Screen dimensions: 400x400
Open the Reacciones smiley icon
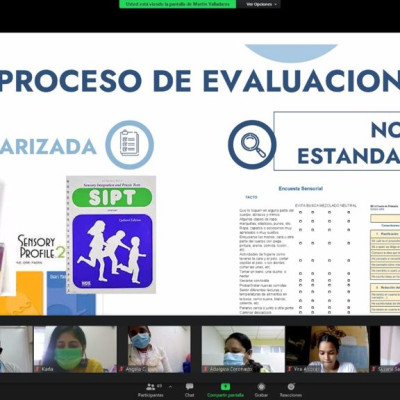tap(291, 387)
